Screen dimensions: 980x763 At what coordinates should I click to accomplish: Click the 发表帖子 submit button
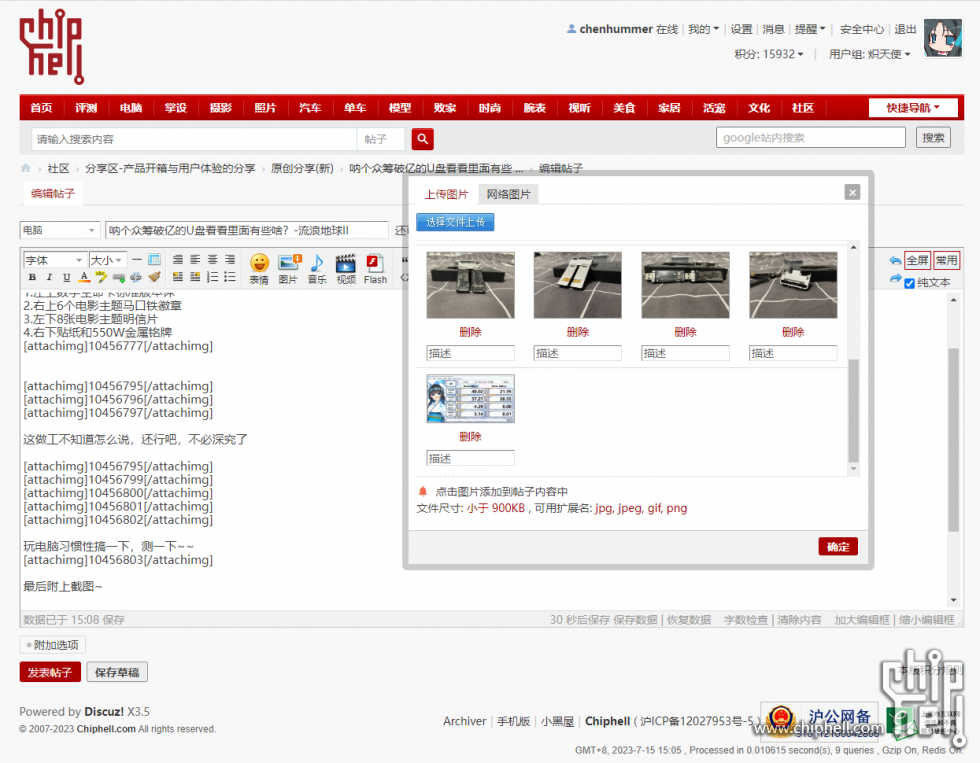[50, 672]
